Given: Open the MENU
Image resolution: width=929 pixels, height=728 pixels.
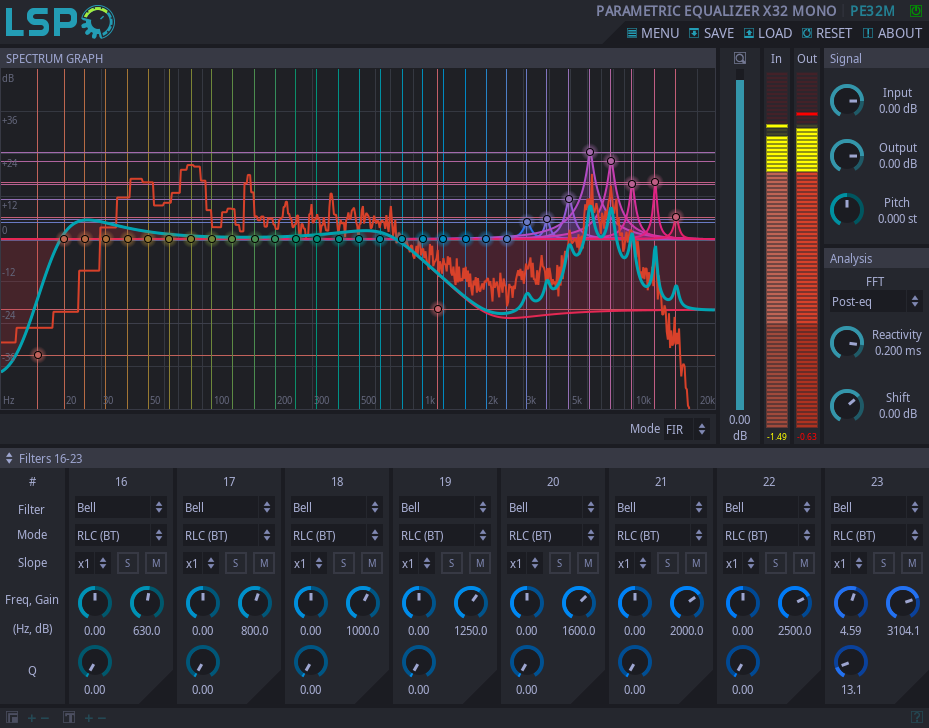Looking at the screenshot, I should point(653,33).
